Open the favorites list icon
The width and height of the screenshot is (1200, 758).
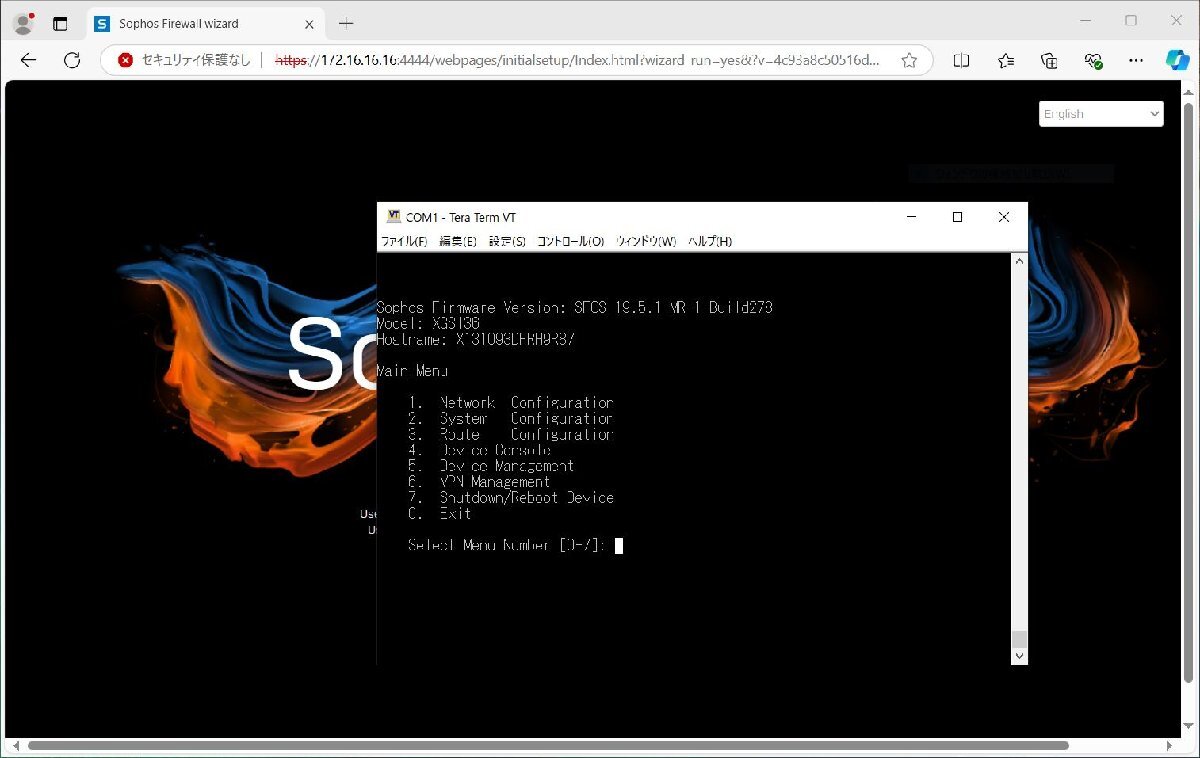tap(1006, 60)
